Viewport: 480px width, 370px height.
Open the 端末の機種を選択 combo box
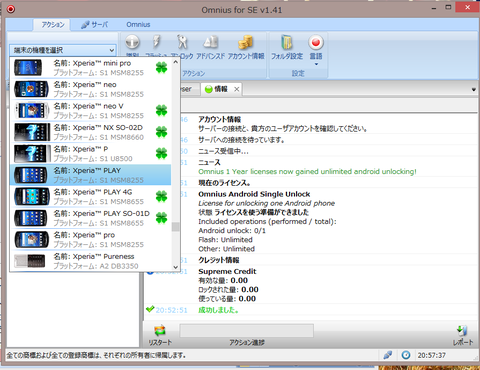63,50
